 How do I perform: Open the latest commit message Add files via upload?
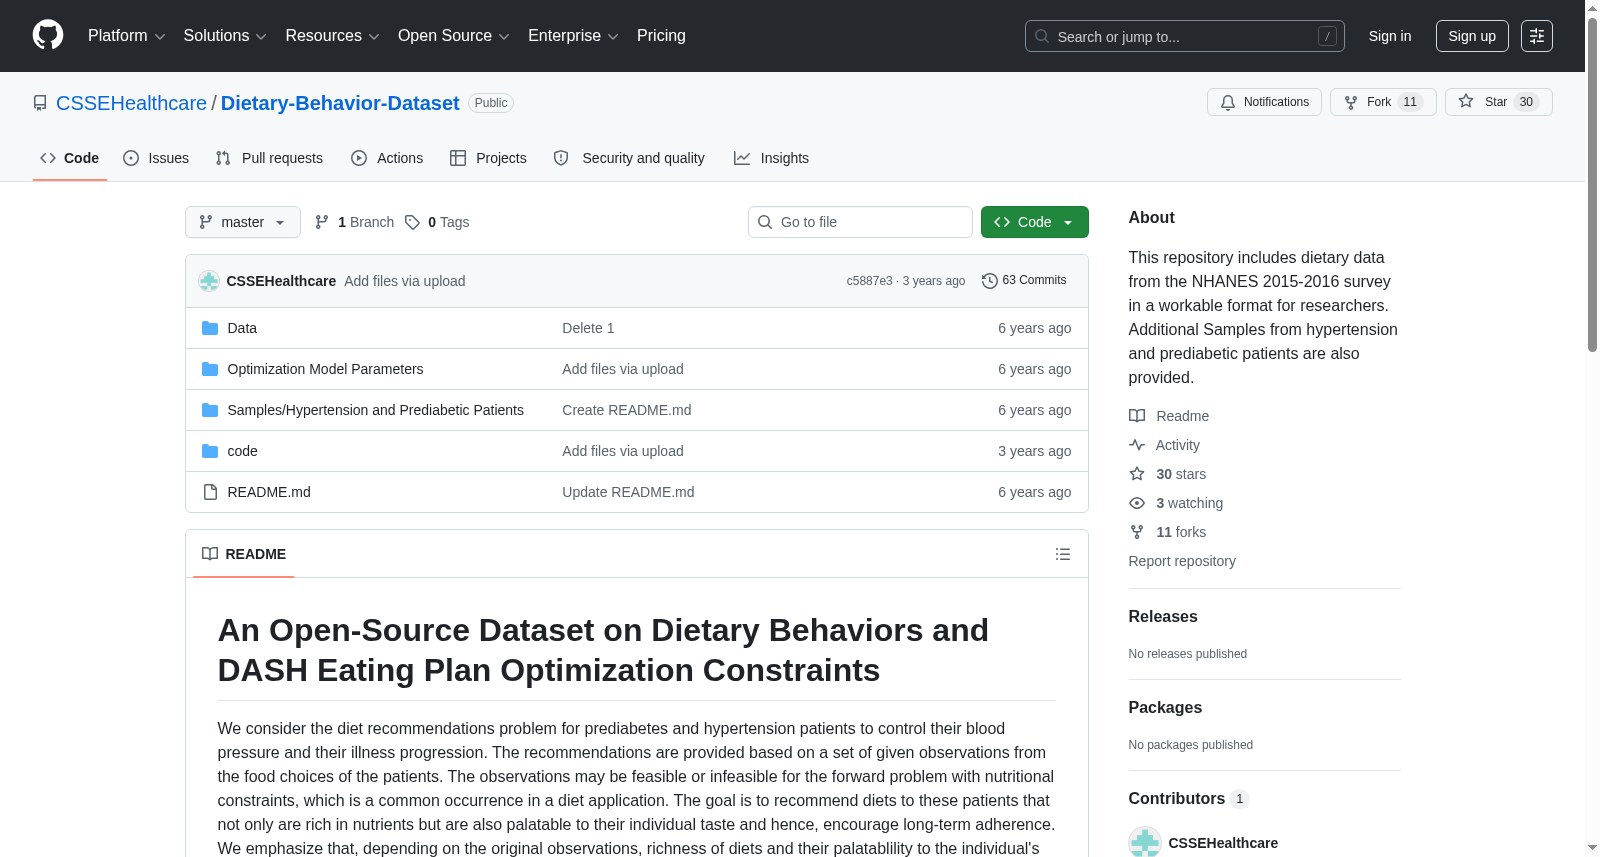point(405,281)
